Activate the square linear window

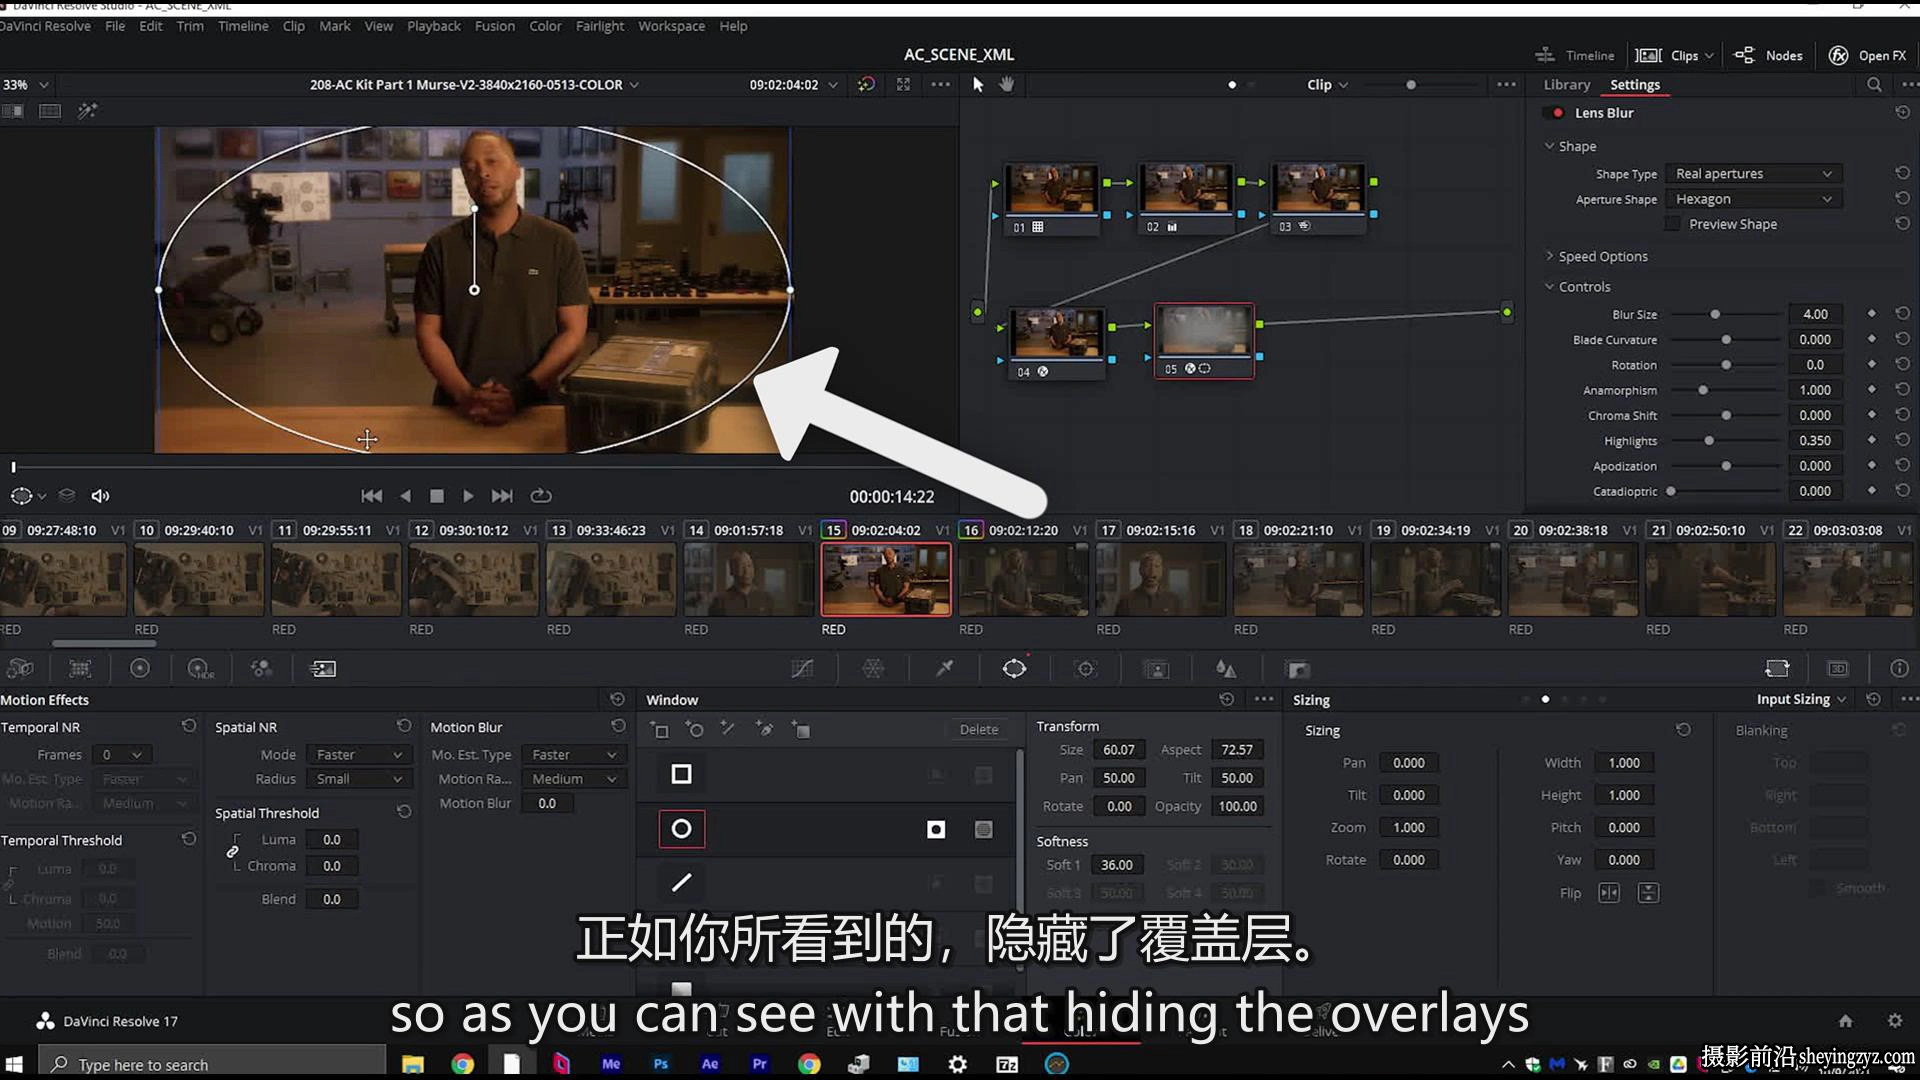[x=681, y=774]
